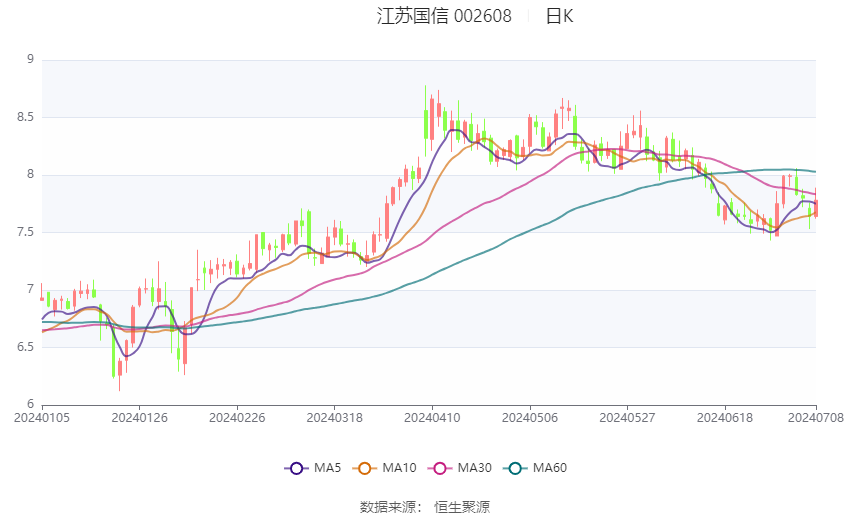Toggle the MA60 legend series
Screen dimensions: 850x517
coord(535,468)
